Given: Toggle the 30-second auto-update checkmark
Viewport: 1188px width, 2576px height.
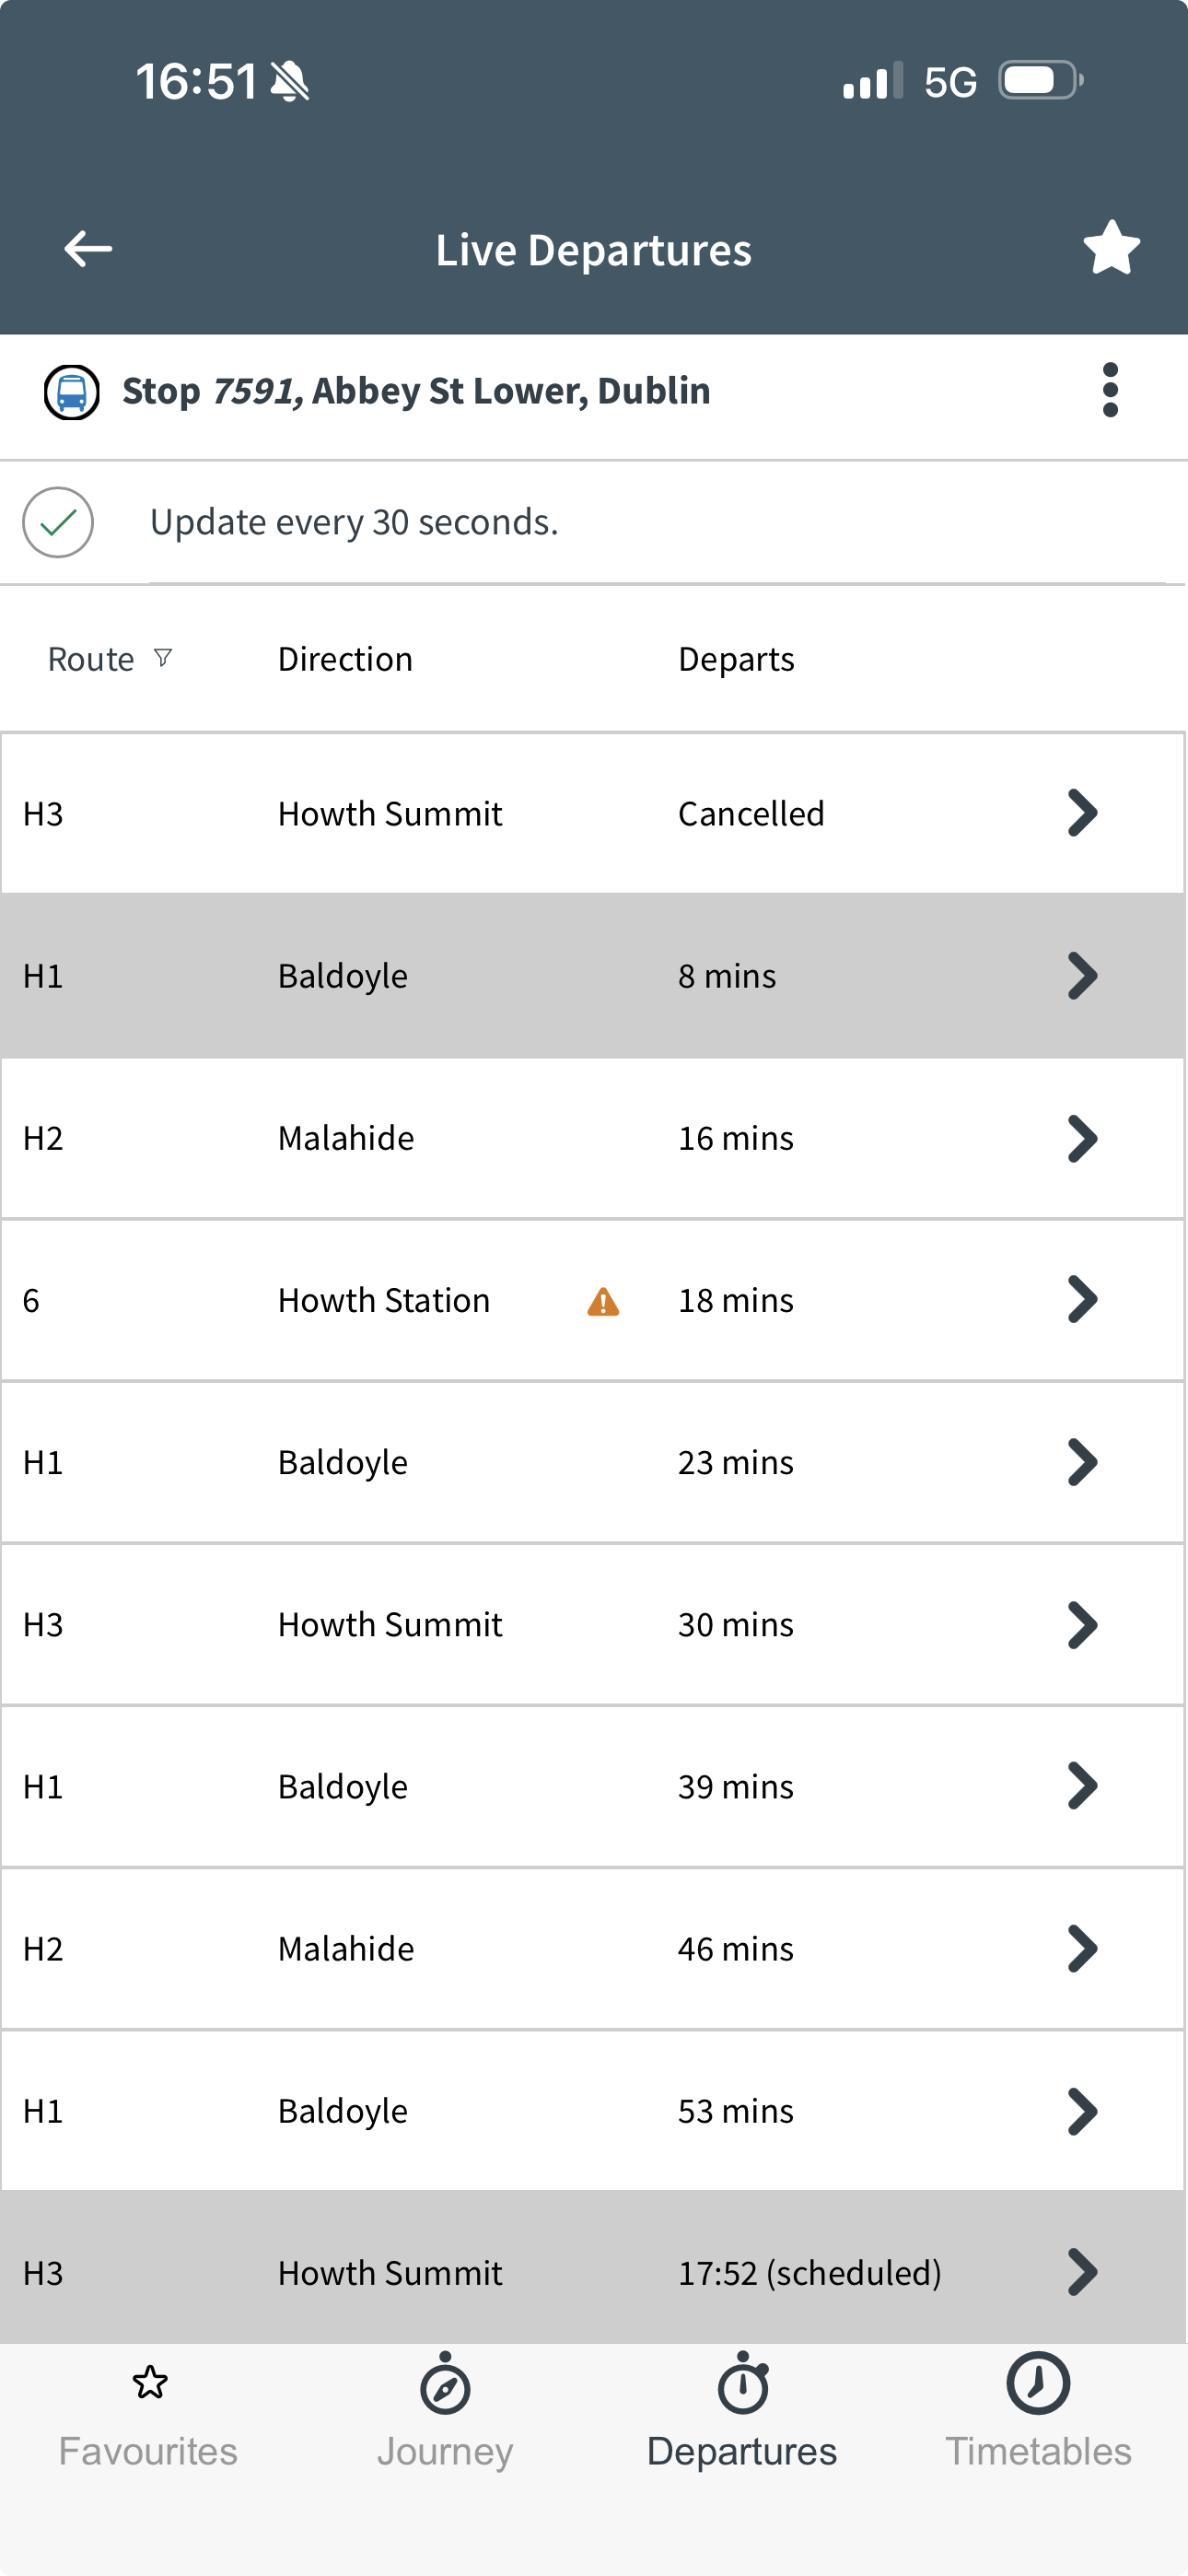Looking at the screenshot, I should pyautogui.click(x=58, y=522).
